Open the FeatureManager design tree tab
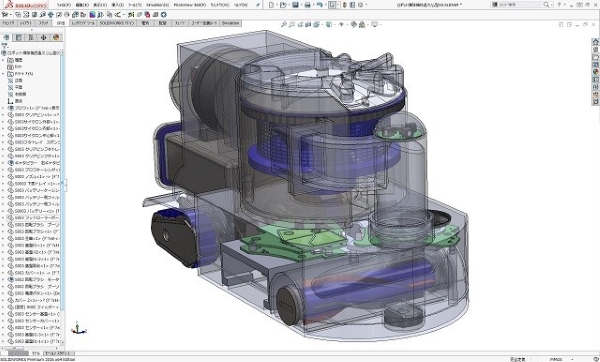This screenshot has width=600, height=362. pyautogui.click(x=6, y=38)
